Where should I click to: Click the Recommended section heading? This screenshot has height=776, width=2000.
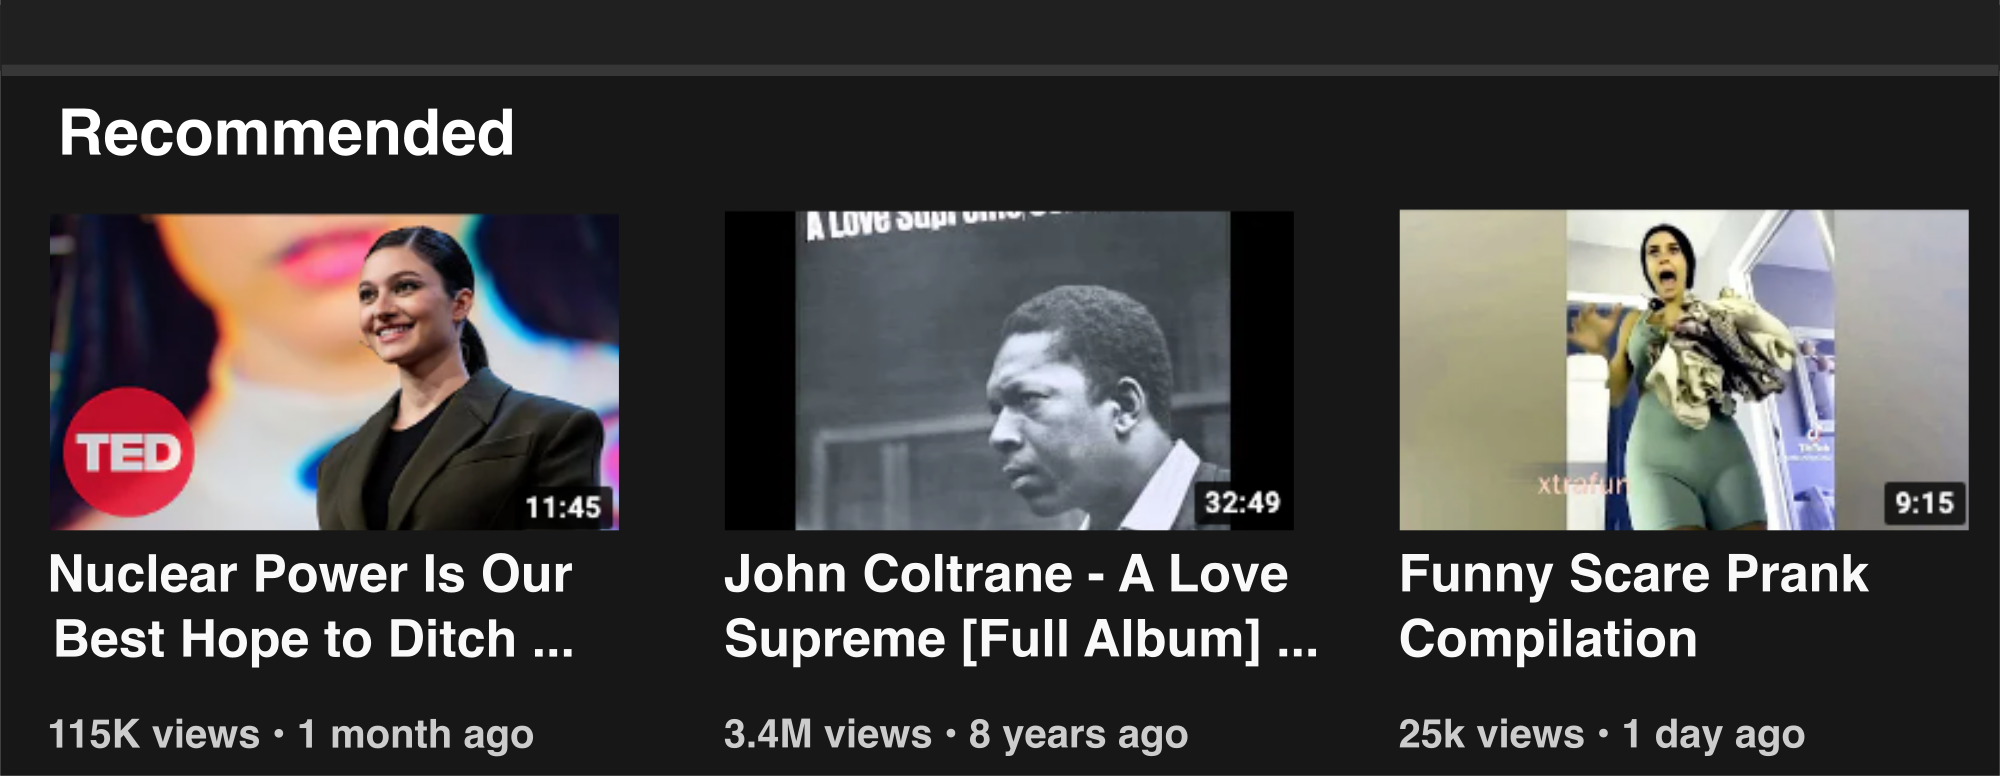pos(287,133)
